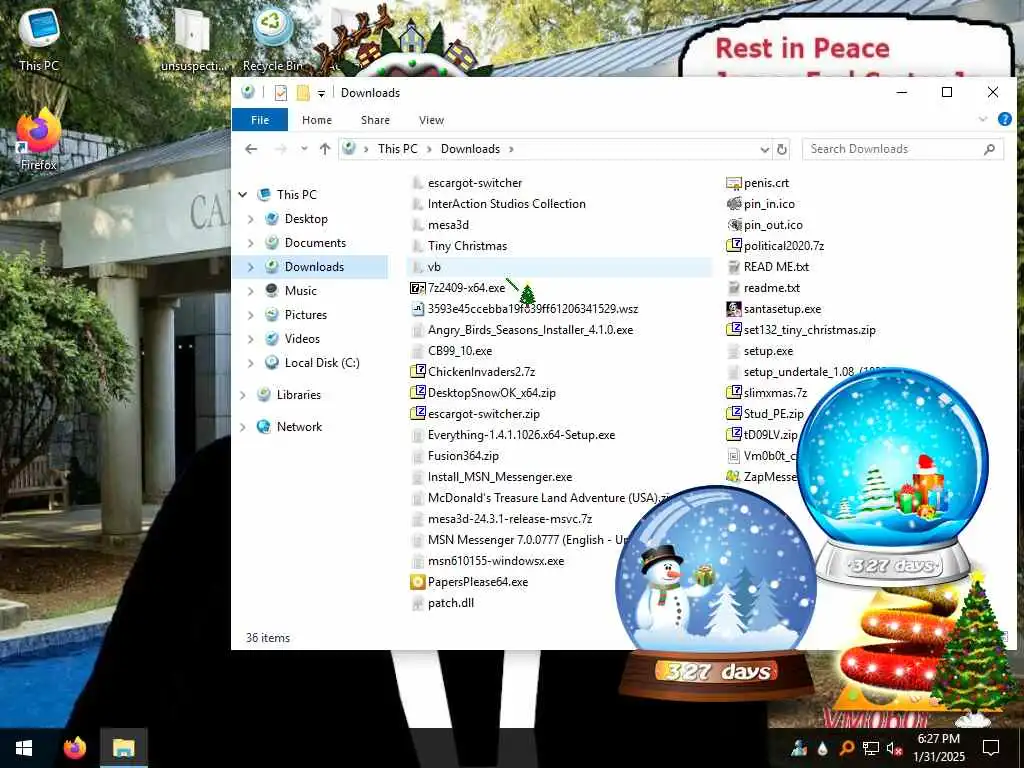
Task: Open the unsuspecti... desktop file
Action: (x=193, y=39)
